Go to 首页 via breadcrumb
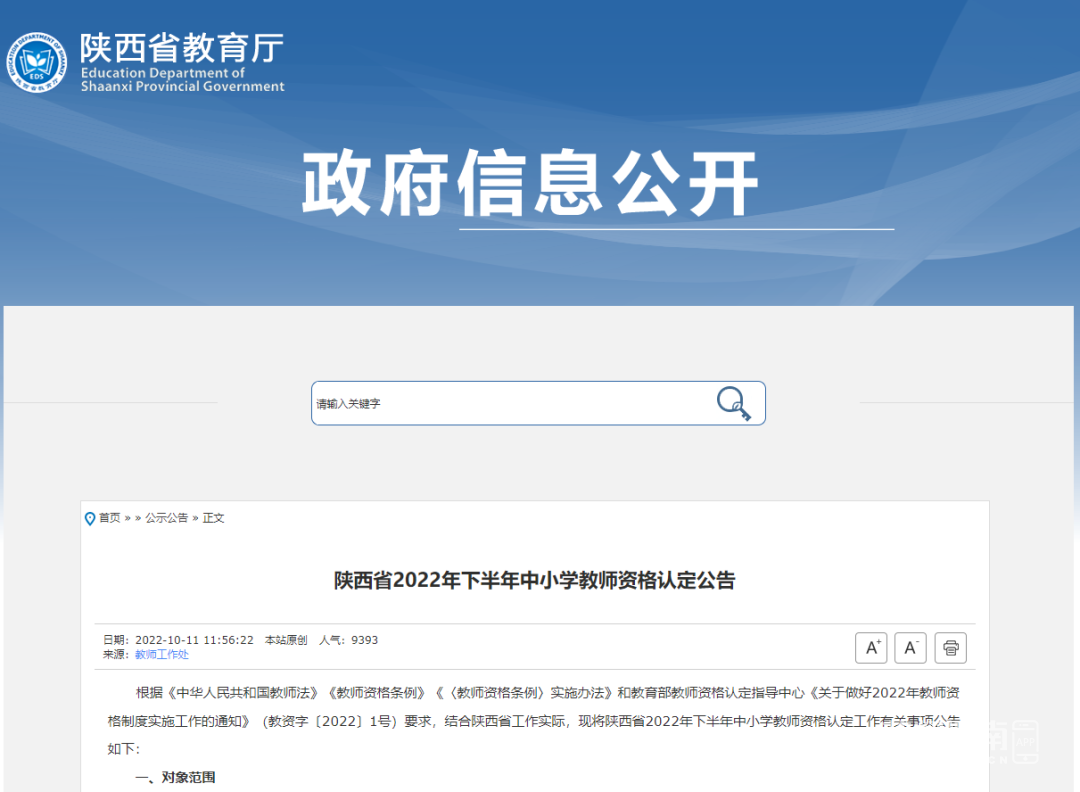Image resolution: width=1080 pixels, height=792 pixels. coord(109,518)
